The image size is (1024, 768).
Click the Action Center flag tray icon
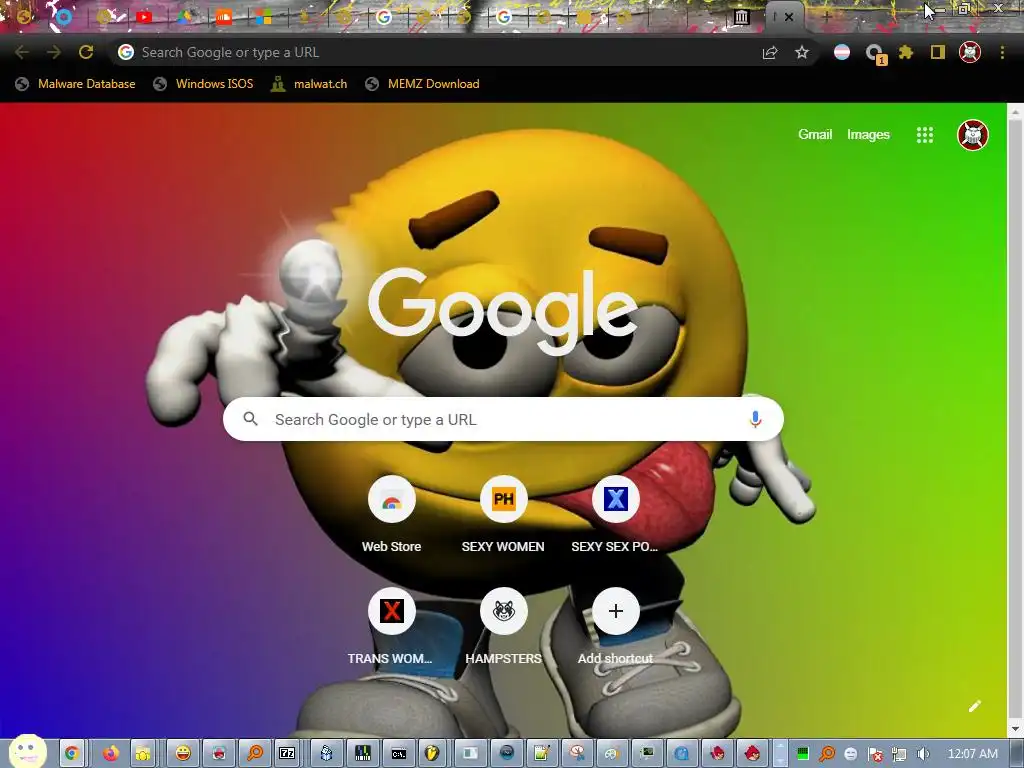(x=875, y=754)
